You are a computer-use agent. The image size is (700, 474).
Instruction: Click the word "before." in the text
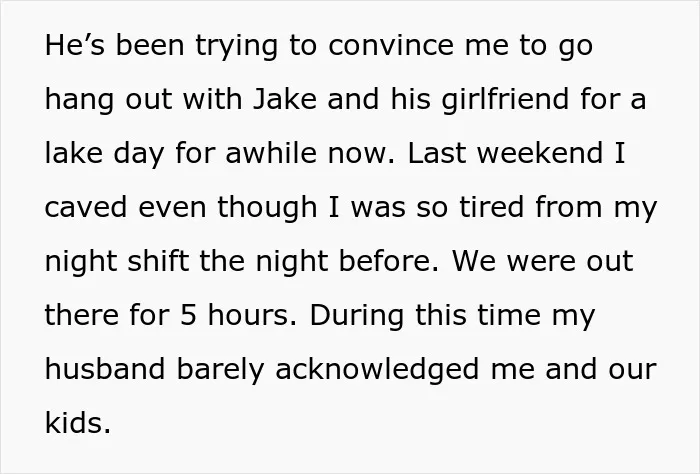click(389, 261)
